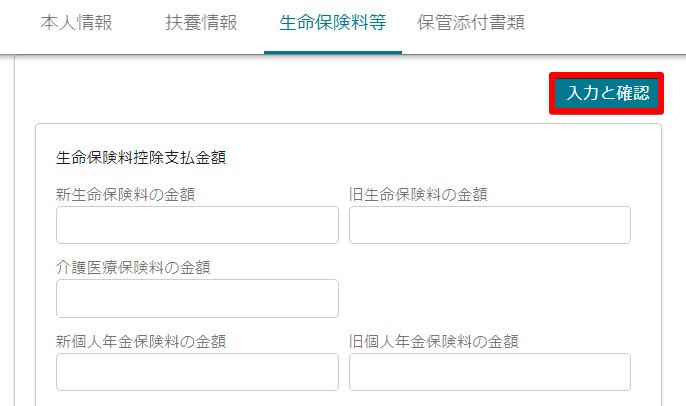The height and width of the screenshot is (406, 686).
Task: Activate the 旧個人年金保険料の金額 input field
Action: coord(490,372)
